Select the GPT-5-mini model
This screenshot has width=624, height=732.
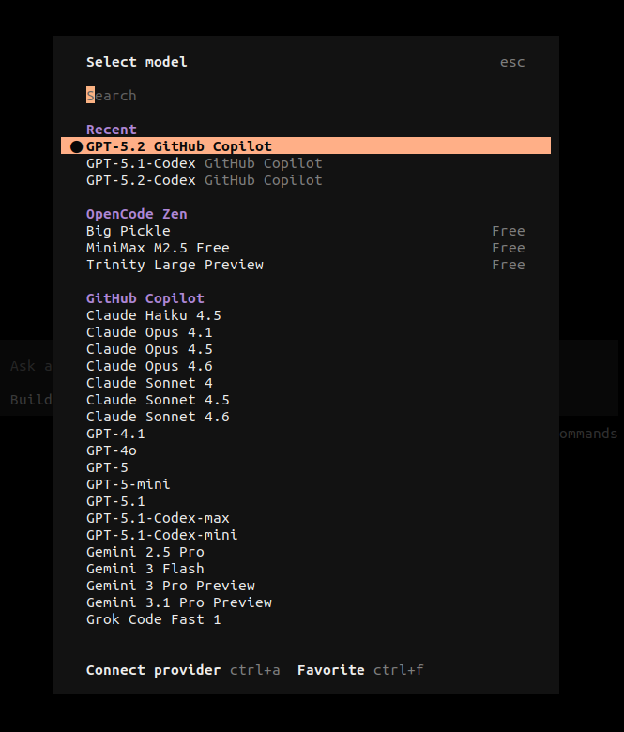(x=128, y=484)
